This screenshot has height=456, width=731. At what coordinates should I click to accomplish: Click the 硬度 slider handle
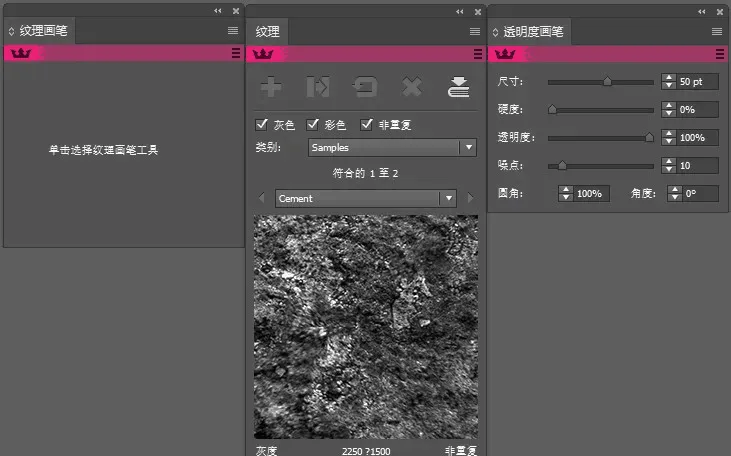click(552, 110)
